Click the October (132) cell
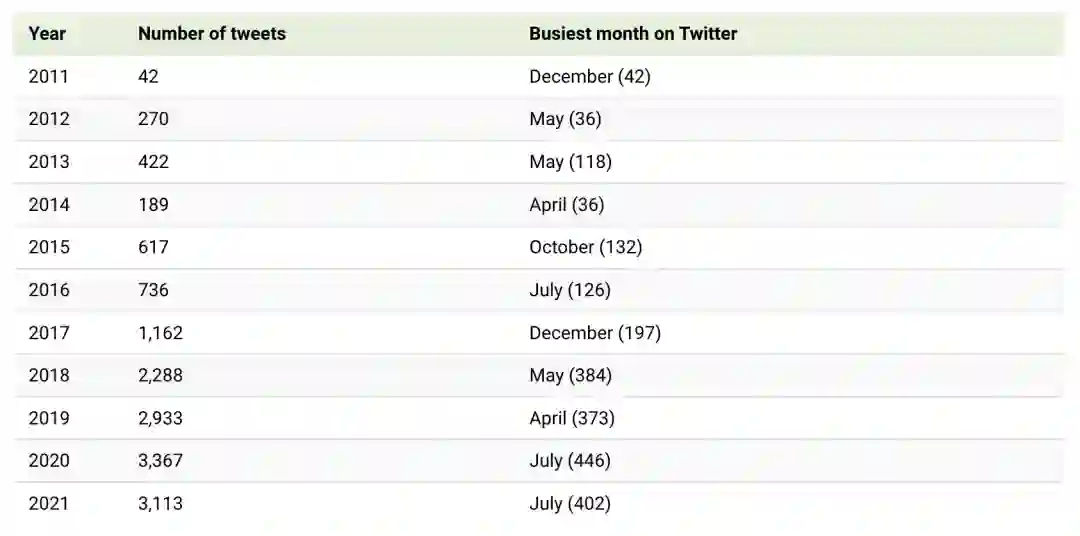The image size is (1080, 536). pos(585,247)
